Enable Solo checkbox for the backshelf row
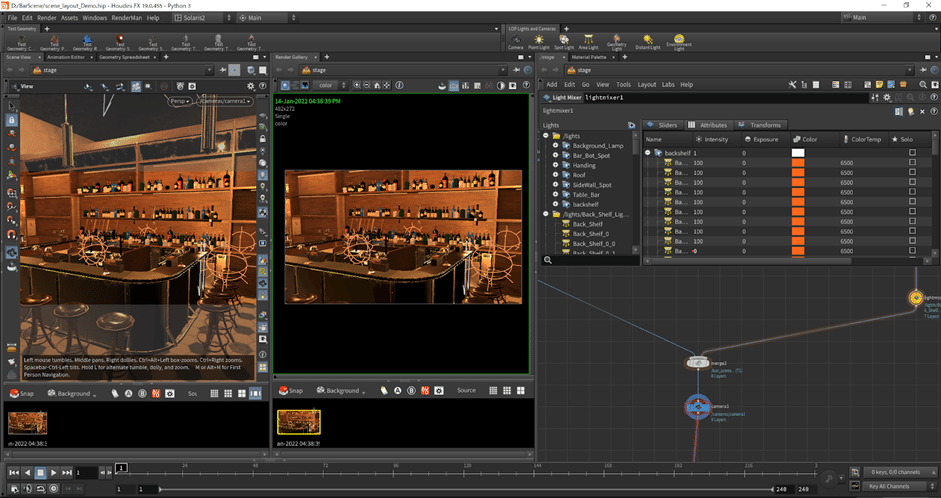The image size is (941, 498). (911, 152)
